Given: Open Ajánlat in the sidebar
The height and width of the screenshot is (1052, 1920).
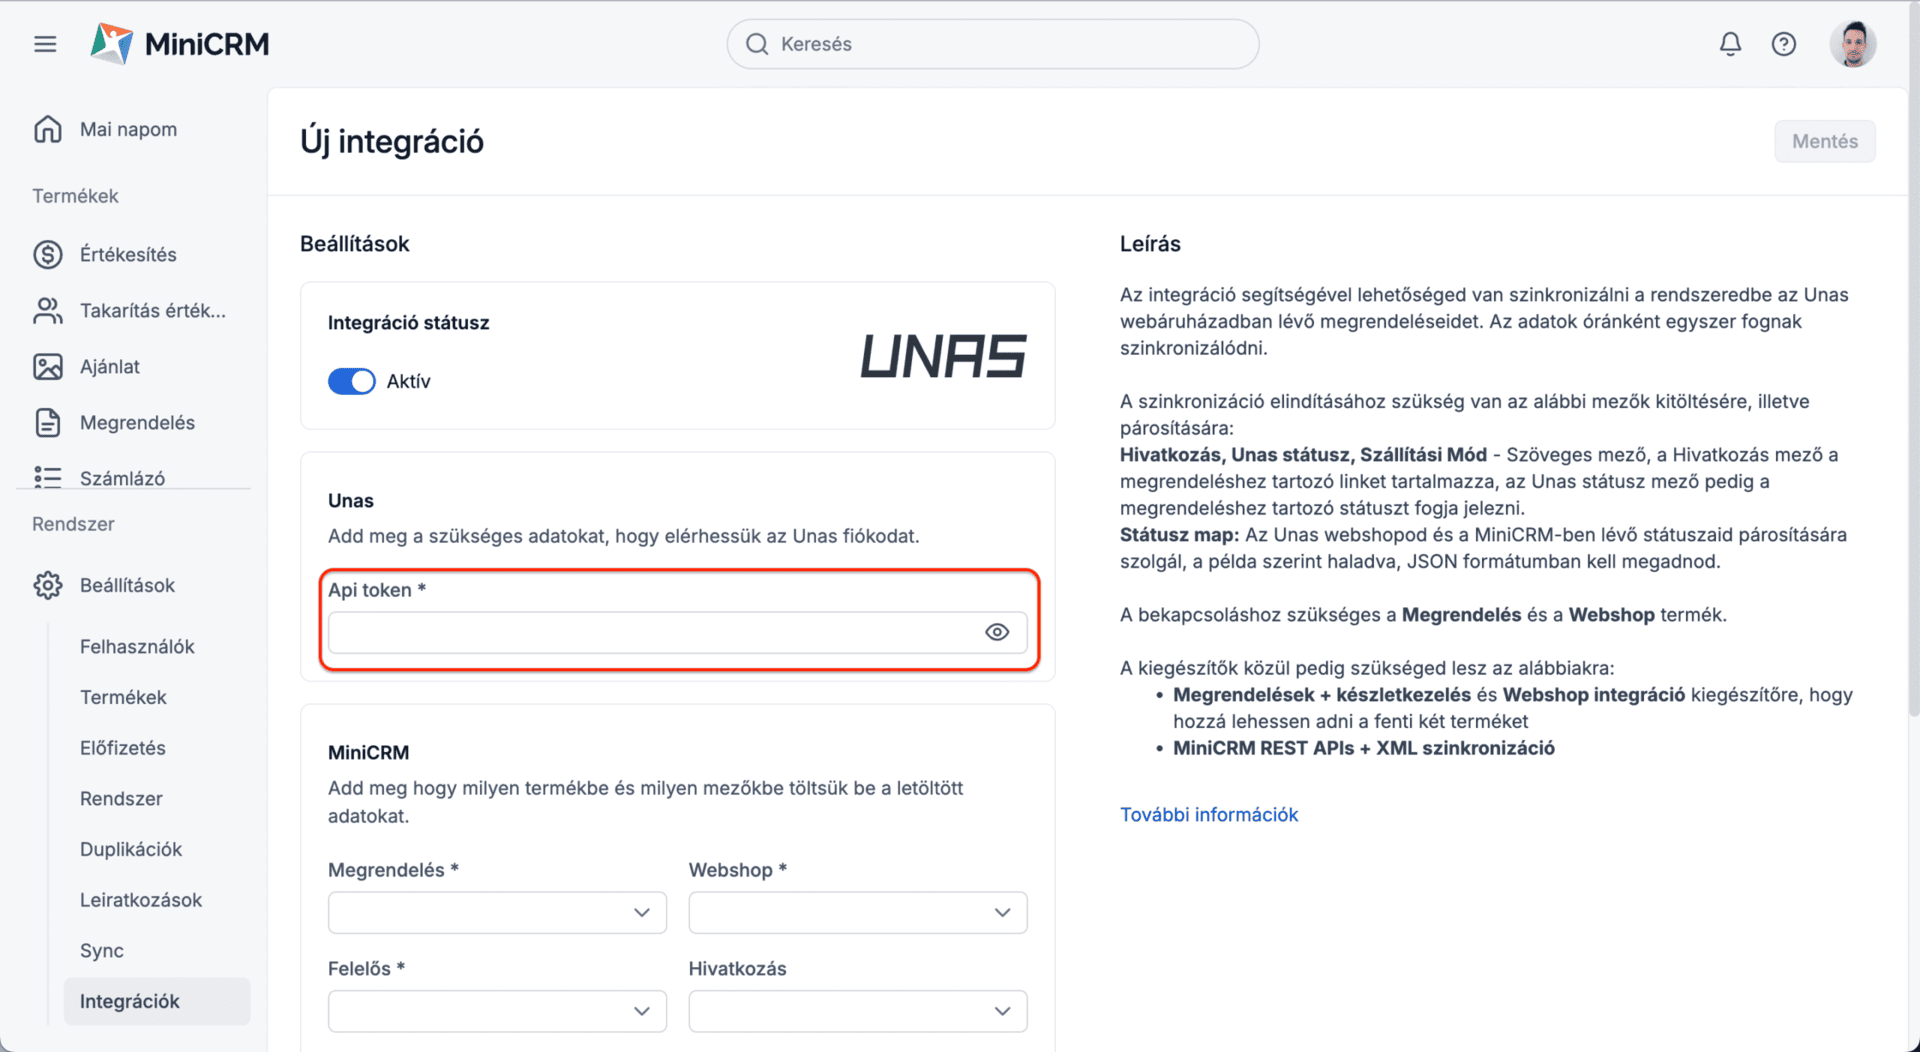Looking at the screenshot, I should [x=110, y=366].
